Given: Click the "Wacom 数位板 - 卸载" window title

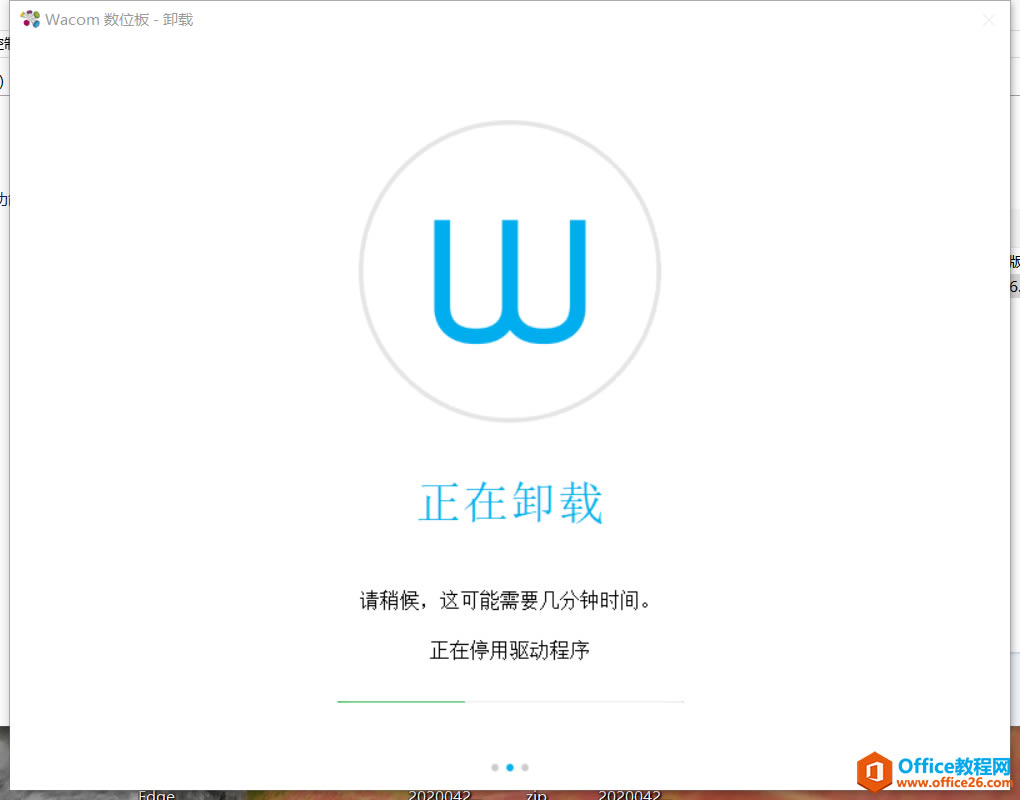Looking at the screenshot, I should pyautogui.click(x=119, y=20).
